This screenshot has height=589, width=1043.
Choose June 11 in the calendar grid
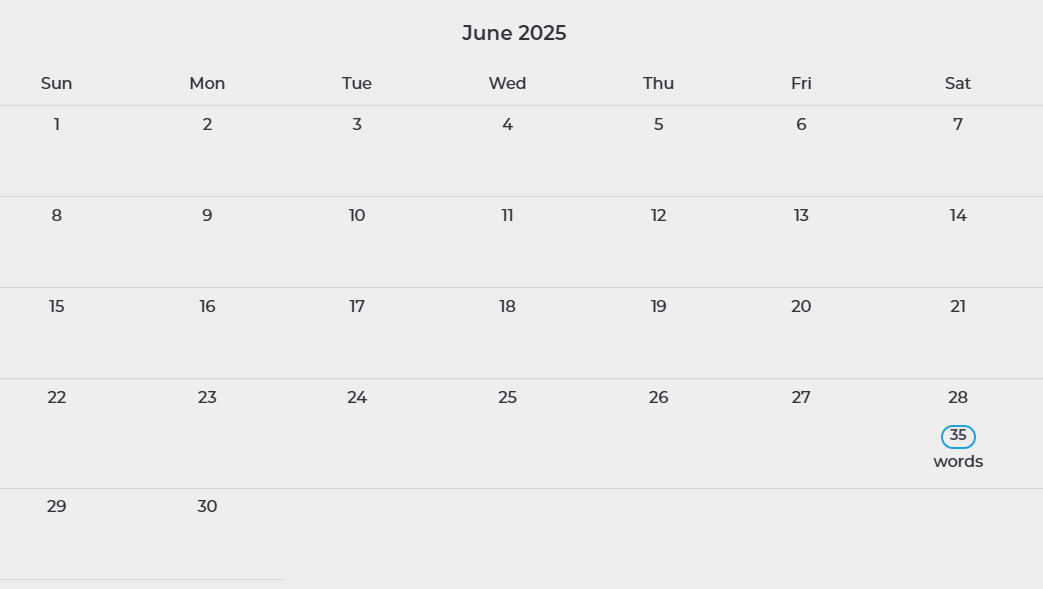(507, 216)
